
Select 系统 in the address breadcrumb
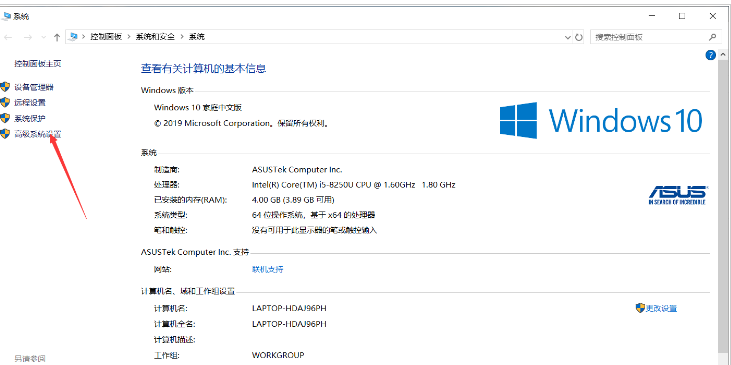(196, 37)
